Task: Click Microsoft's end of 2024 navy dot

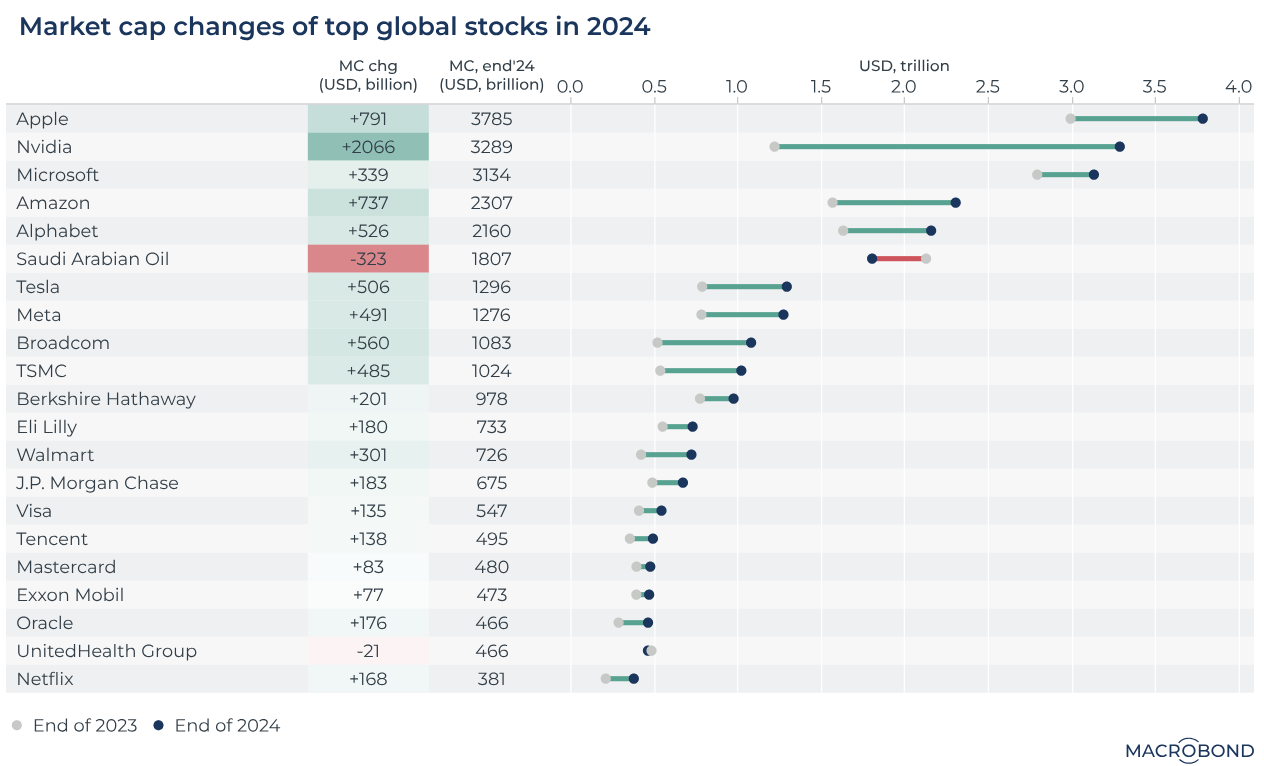Action: click(1093, 175)
